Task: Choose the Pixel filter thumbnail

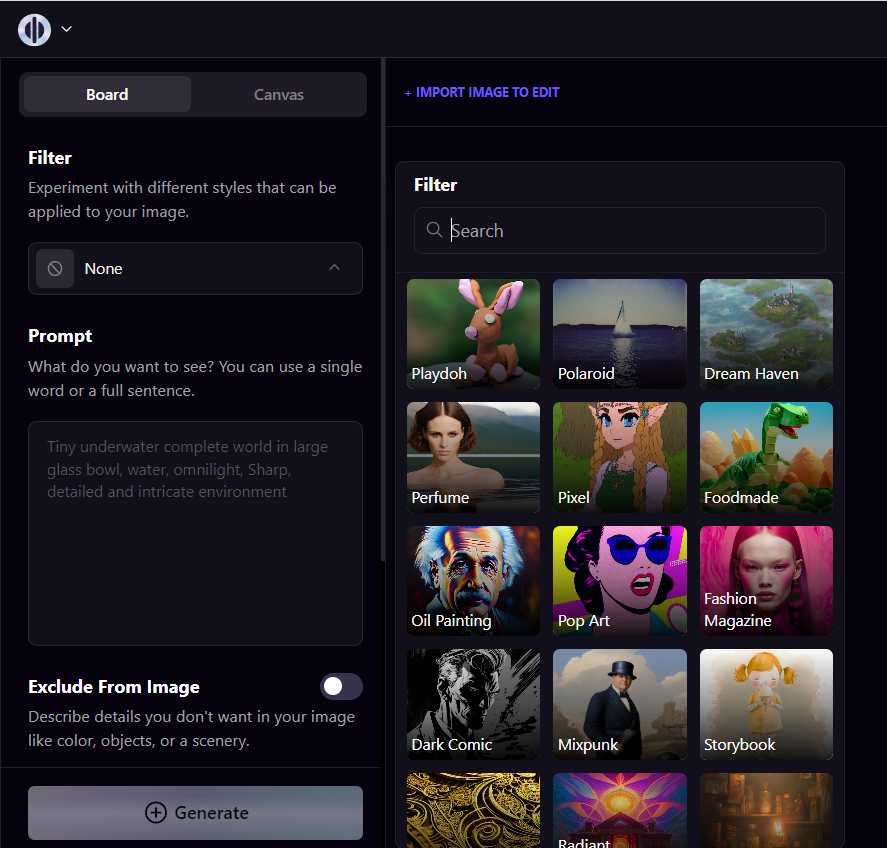Action: 619,457
